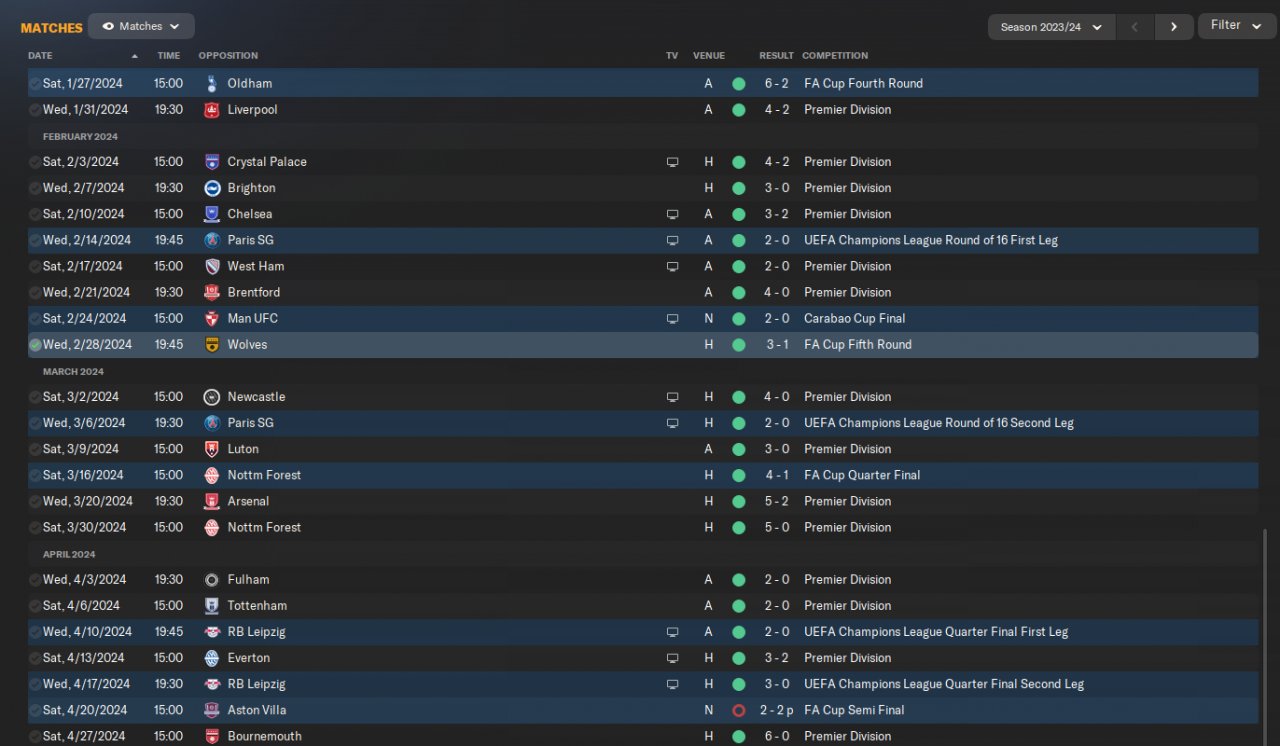Toggle the check circle for Oldham 1/27/2024
The width and height of the screenshot is (1280, 746).
tap(35, 84)
